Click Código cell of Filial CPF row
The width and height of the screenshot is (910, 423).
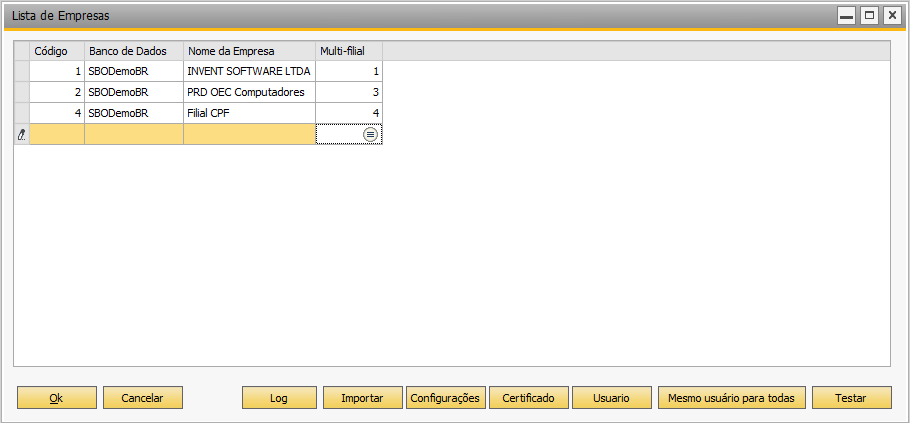[x=57, y=113]
